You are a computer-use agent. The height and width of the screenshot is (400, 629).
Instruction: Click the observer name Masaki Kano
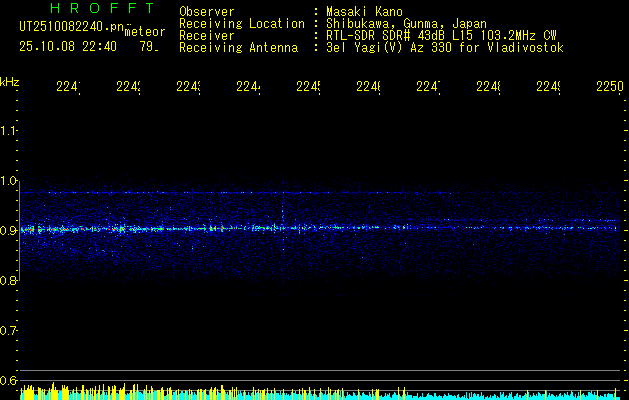[364, 12]
